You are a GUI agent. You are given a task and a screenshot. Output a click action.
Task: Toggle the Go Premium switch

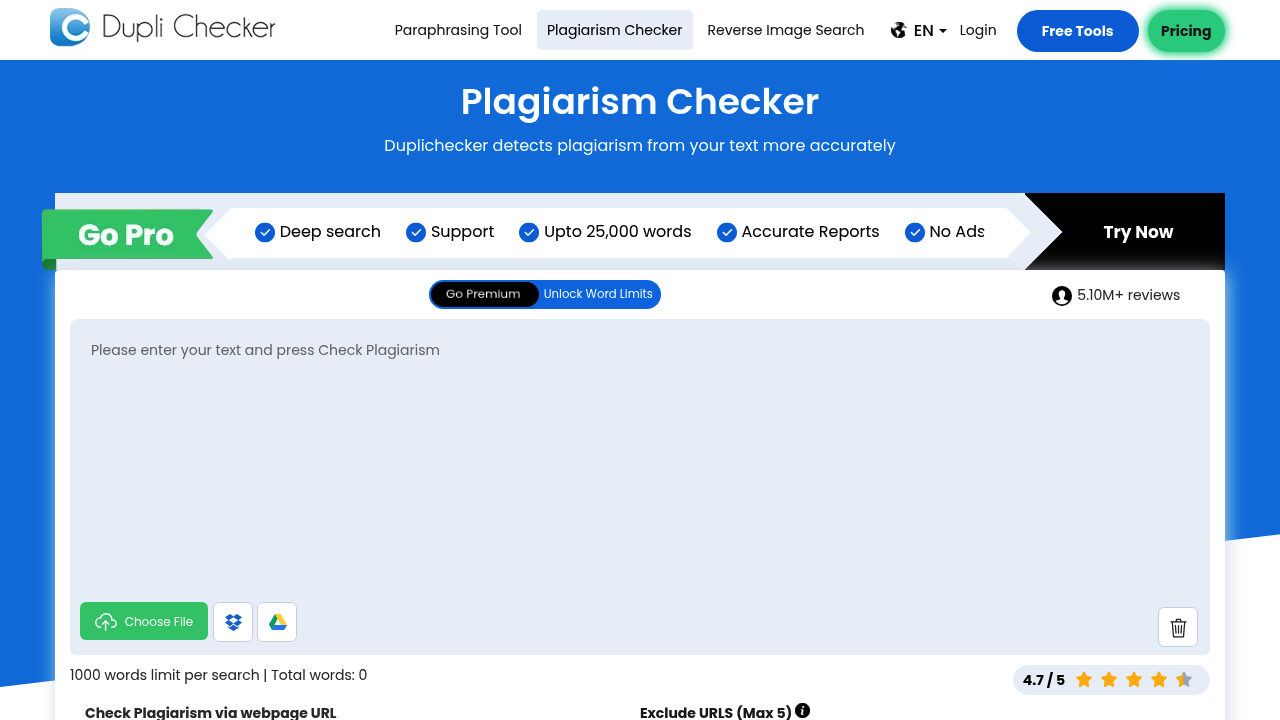pos(484,294)
